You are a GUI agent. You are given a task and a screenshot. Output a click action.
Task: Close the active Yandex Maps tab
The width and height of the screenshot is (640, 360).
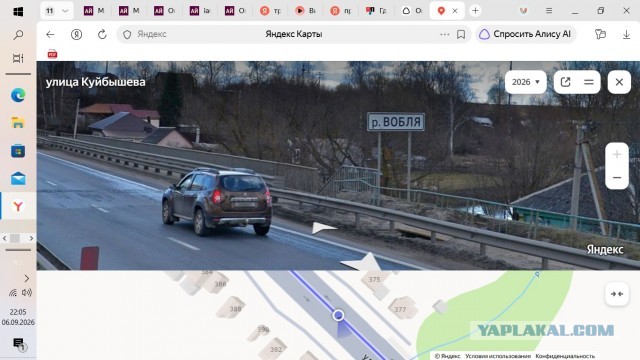click(x=455, y=11)
